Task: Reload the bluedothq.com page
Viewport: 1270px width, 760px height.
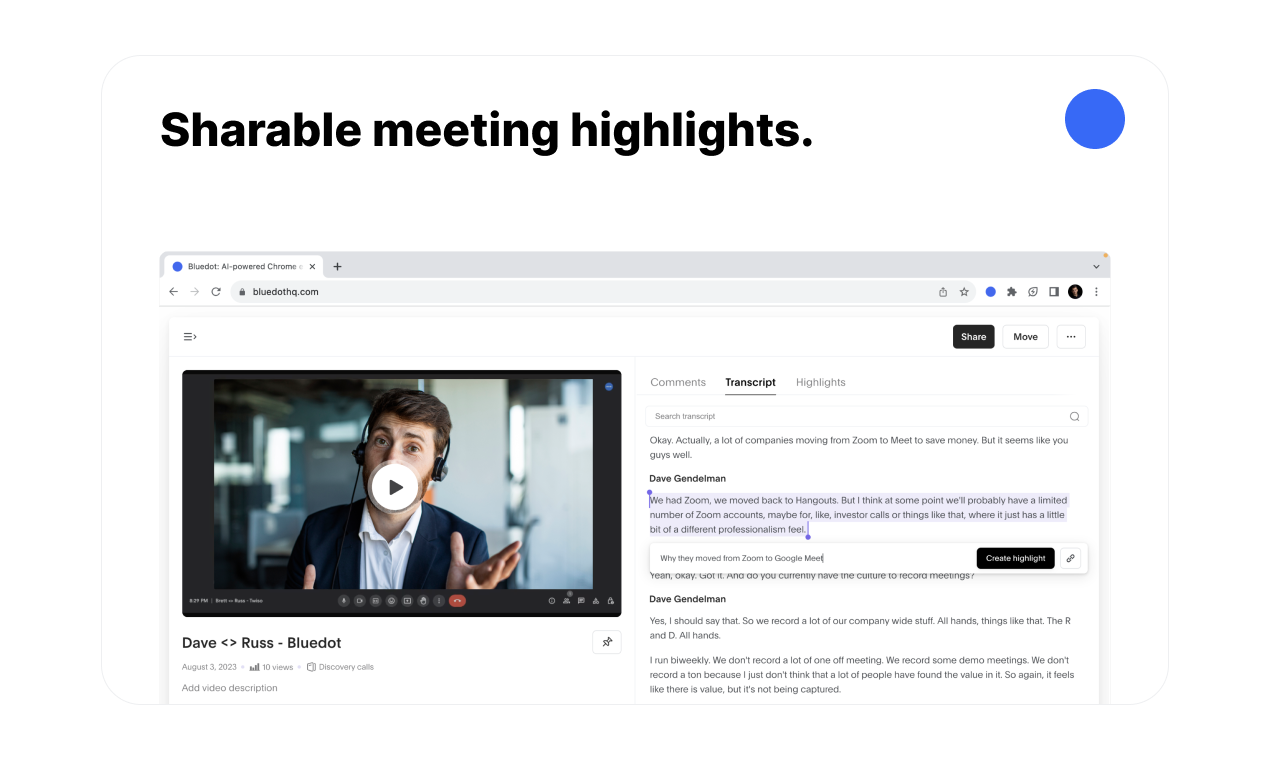Action: pyautogui.click(x=216, y=292)
